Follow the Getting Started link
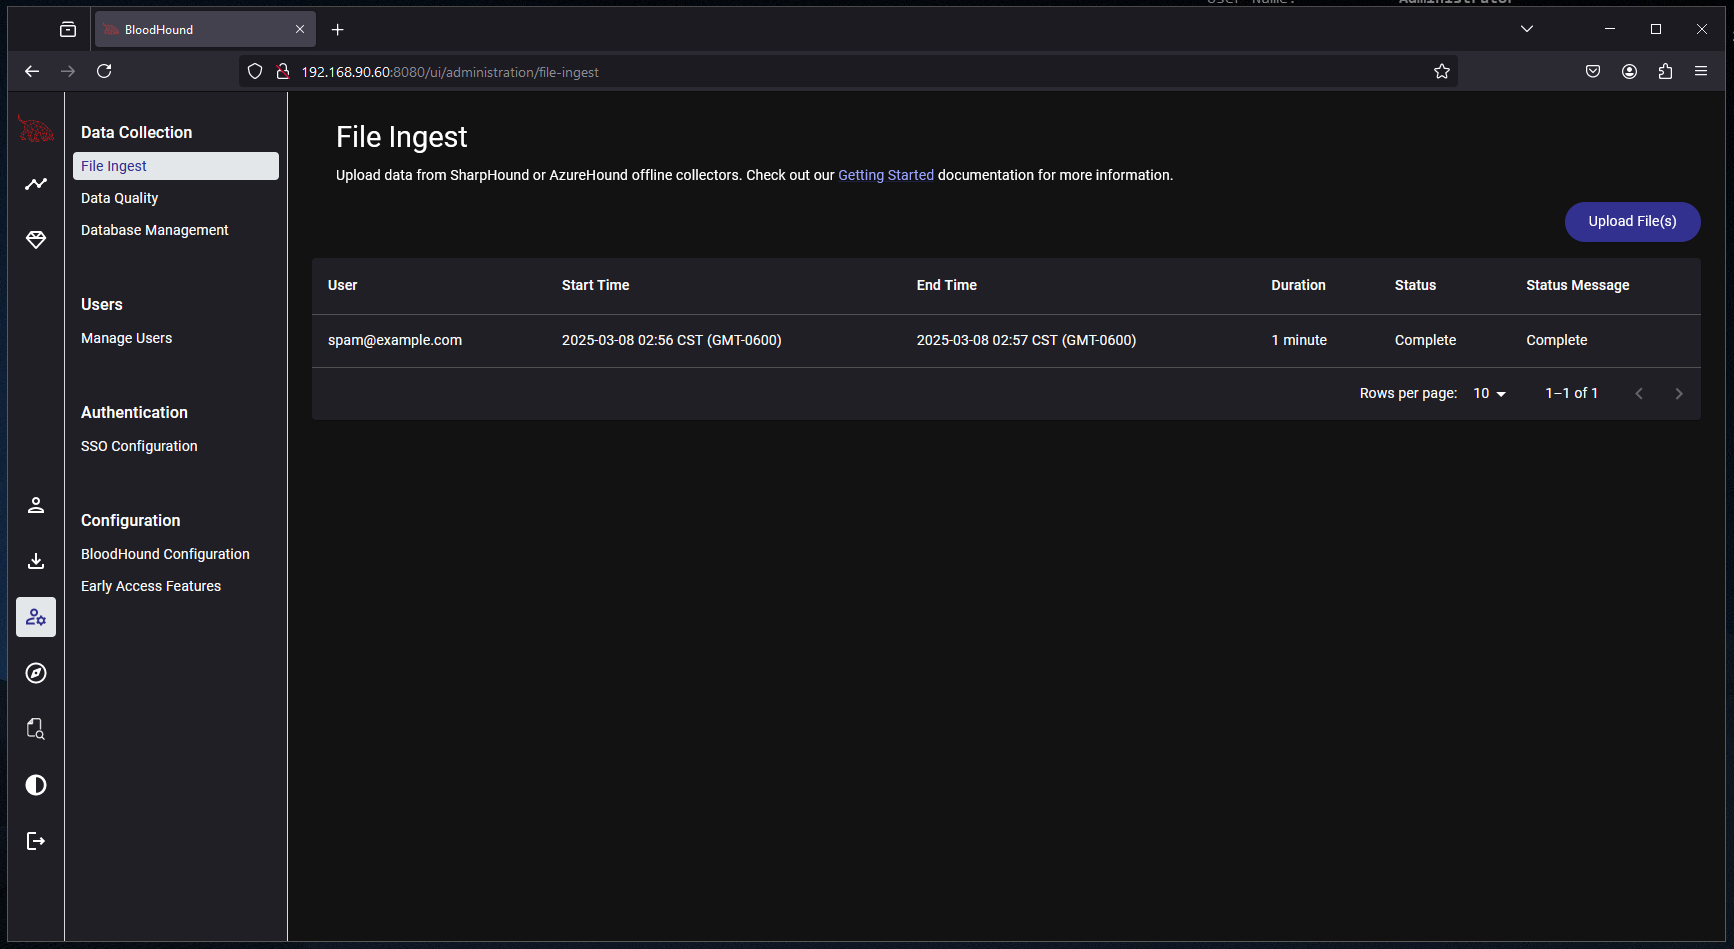This screenshot has width=1734, height=949. click(886, 175)
